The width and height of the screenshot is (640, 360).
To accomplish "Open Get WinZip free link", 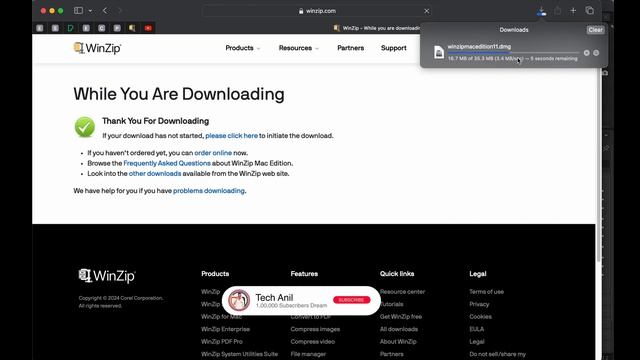I will (401, 317).
